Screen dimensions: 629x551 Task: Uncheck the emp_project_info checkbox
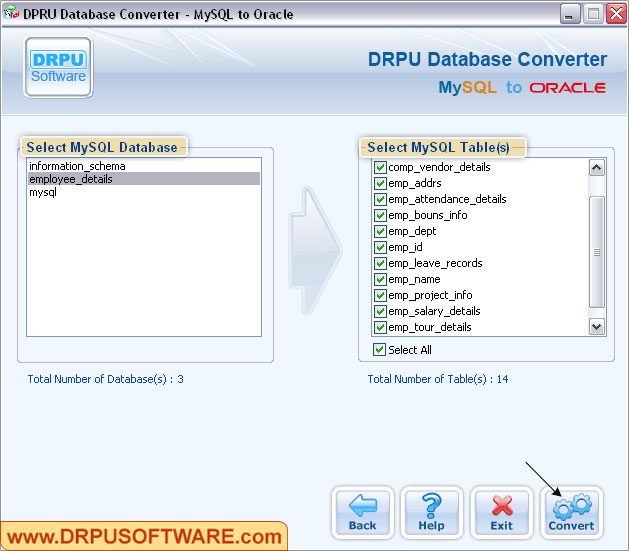click(x=380, y=295)
